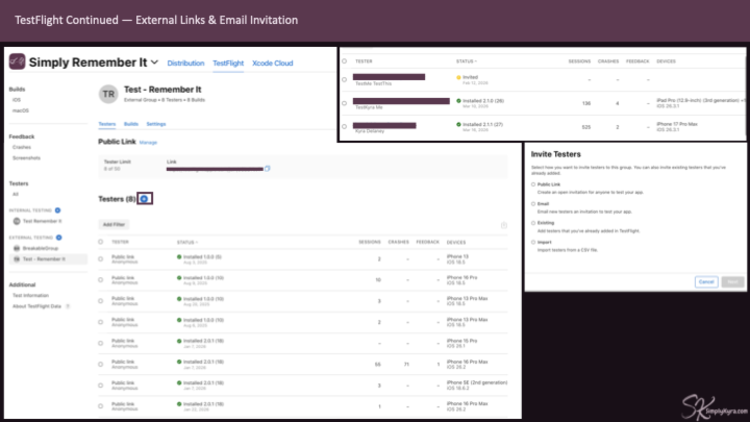Select all testers in the main table header

click(x=100, y=242)
